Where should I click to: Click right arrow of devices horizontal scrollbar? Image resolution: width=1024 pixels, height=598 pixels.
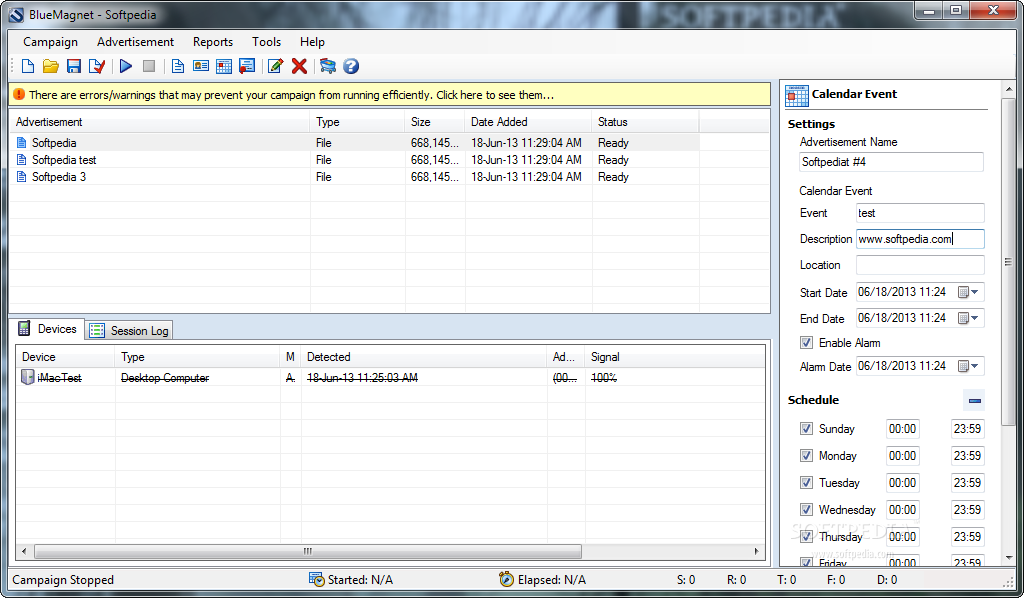coord(757,551)
